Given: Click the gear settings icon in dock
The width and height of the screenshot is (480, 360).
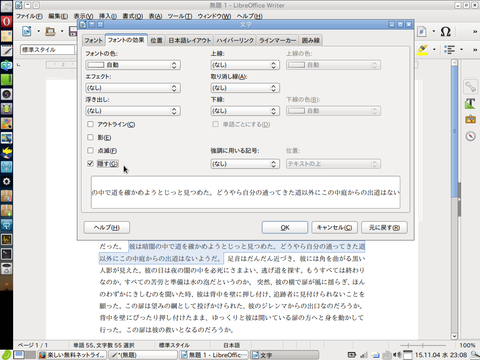Looking at the screenshot, I should coord(6,181).
